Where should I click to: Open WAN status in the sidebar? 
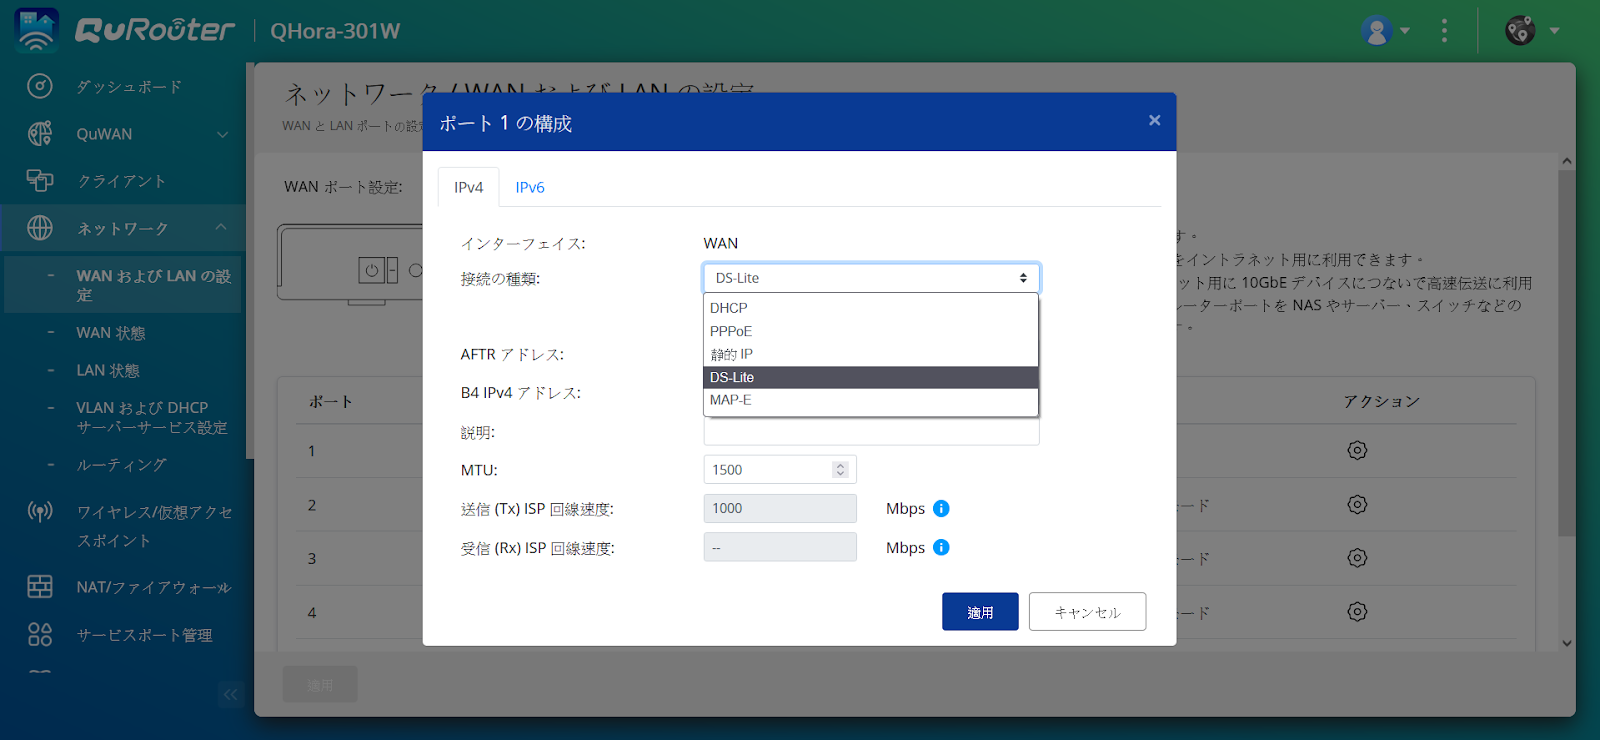111,333
